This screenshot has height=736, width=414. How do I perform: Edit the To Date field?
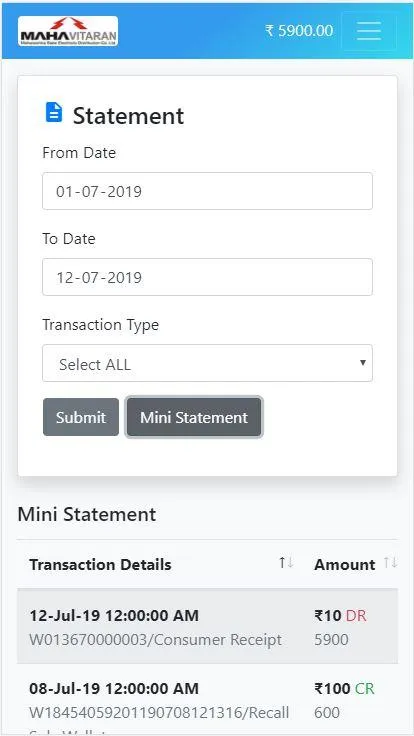click(x=207, y=277)
